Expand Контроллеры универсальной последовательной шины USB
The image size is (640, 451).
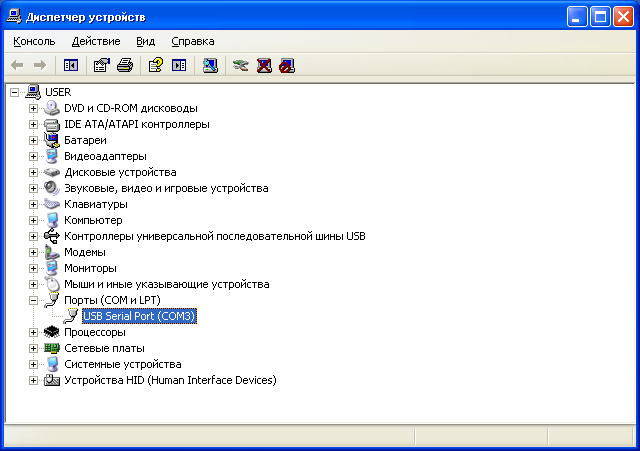(33, 236)
